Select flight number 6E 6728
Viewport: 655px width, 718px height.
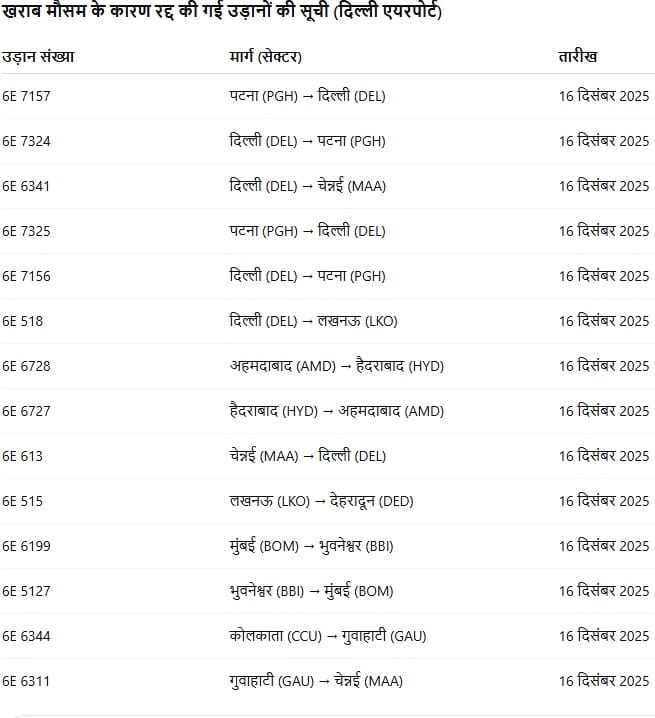[x=26, y=366]
